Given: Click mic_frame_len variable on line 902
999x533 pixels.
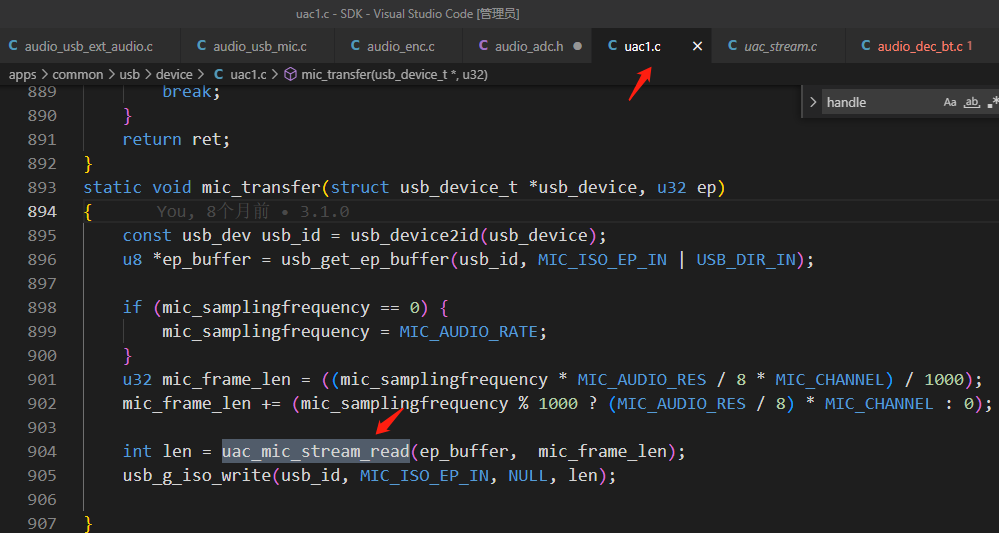Looking at the screenshot, I should pos(187,404).
